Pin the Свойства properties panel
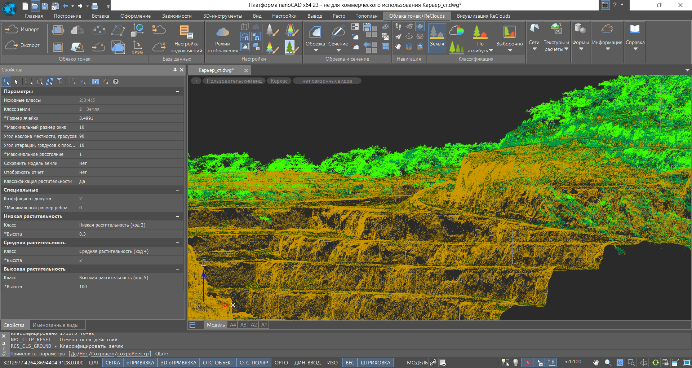 tap(175, 70)
